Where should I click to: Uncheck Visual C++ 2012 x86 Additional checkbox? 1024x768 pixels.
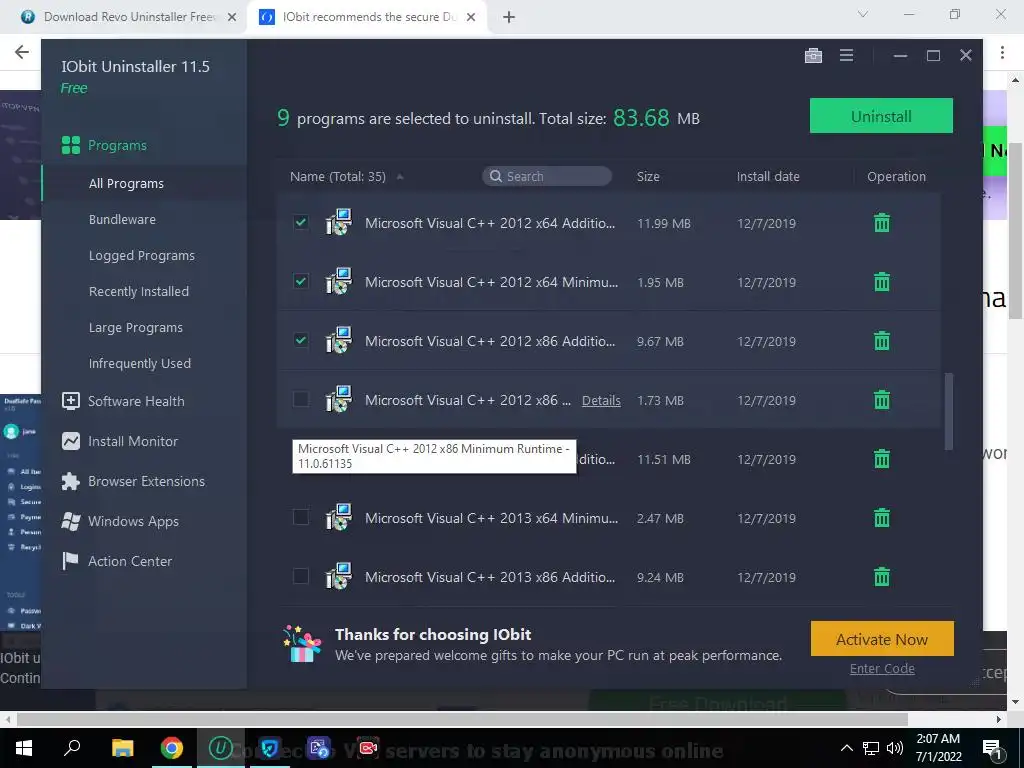[x=300, y=340]
